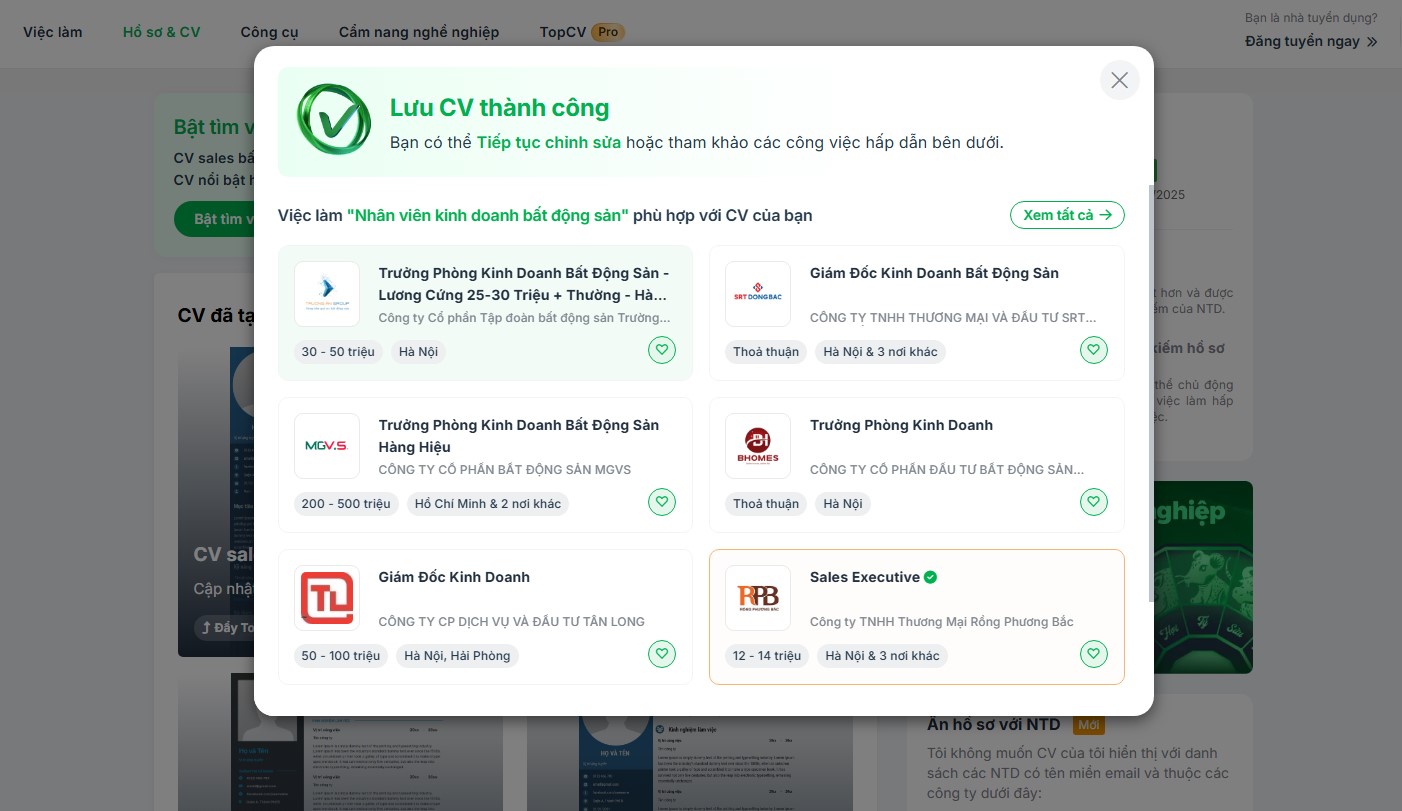Click the 30 - 50 triệu salary tag
Screen dimensions: 1402x811
[x=338, y=351]
